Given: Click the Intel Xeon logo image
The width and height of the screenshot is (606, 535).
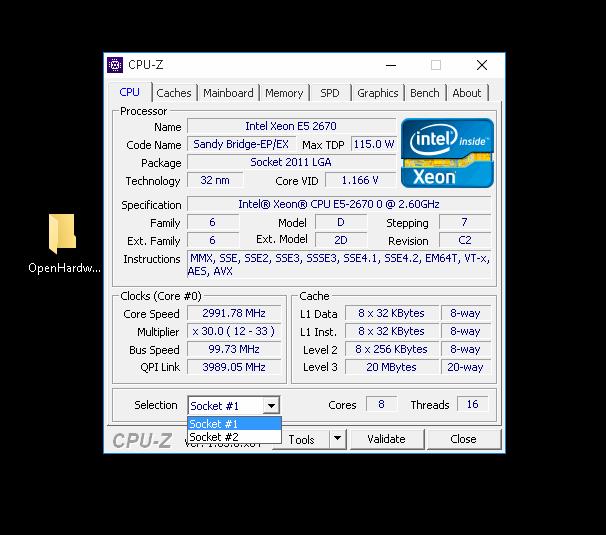Looking at the screenshot, I should (447, 153).
